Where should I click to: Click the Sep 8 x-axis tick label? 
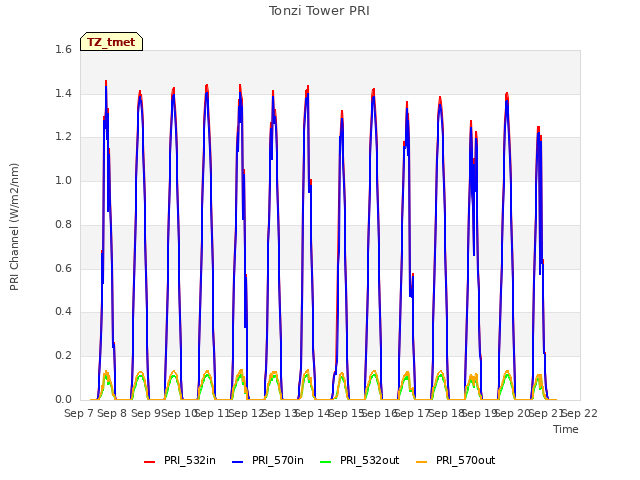[112, 413]
